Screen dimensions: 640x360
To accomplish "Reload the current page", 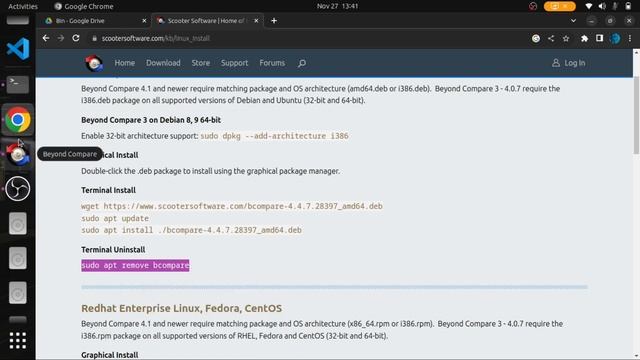I will 76,38.
